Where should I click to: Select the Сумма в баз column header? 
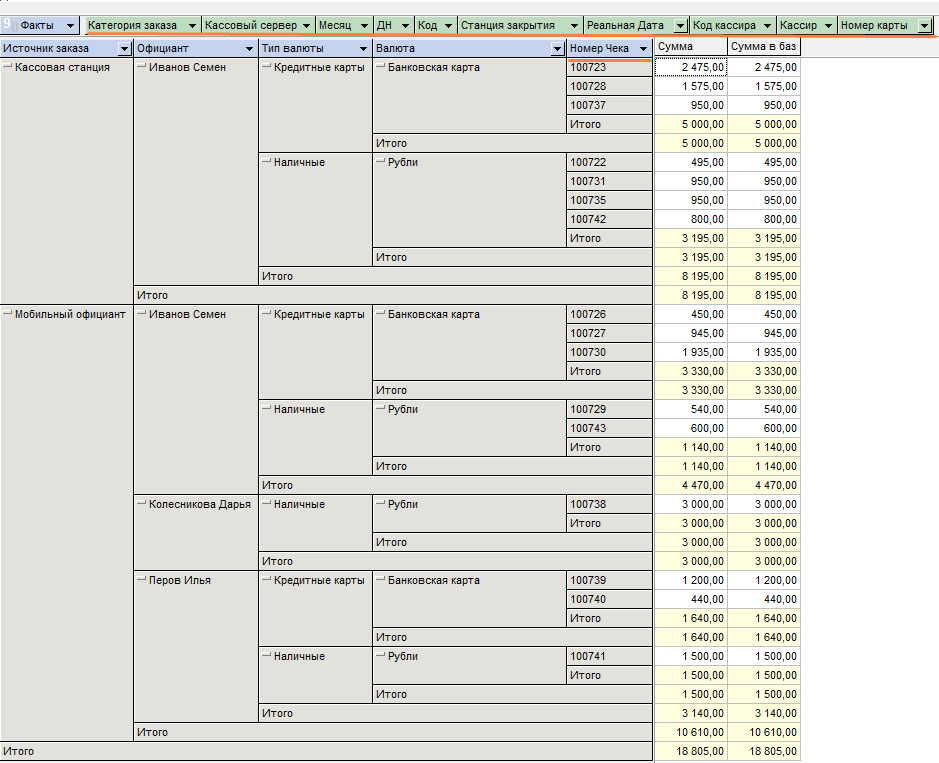click(763, 47)
